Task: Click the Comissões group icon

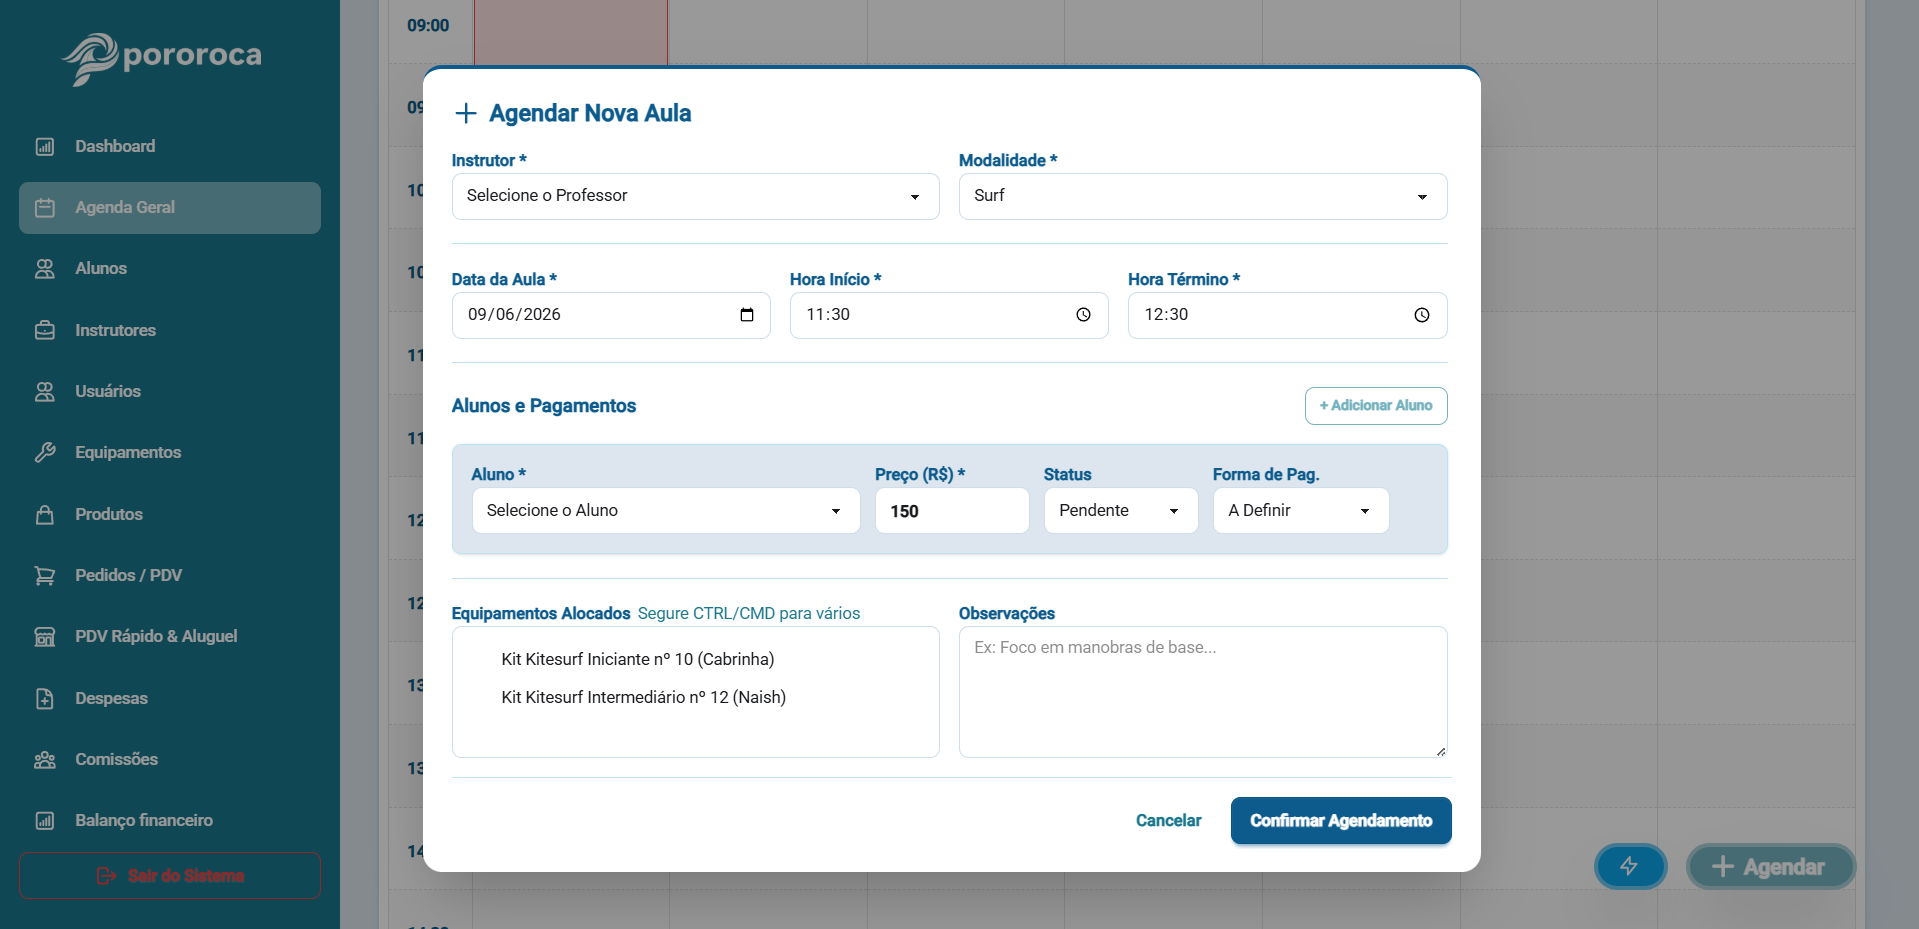Action: click(45, 760)
